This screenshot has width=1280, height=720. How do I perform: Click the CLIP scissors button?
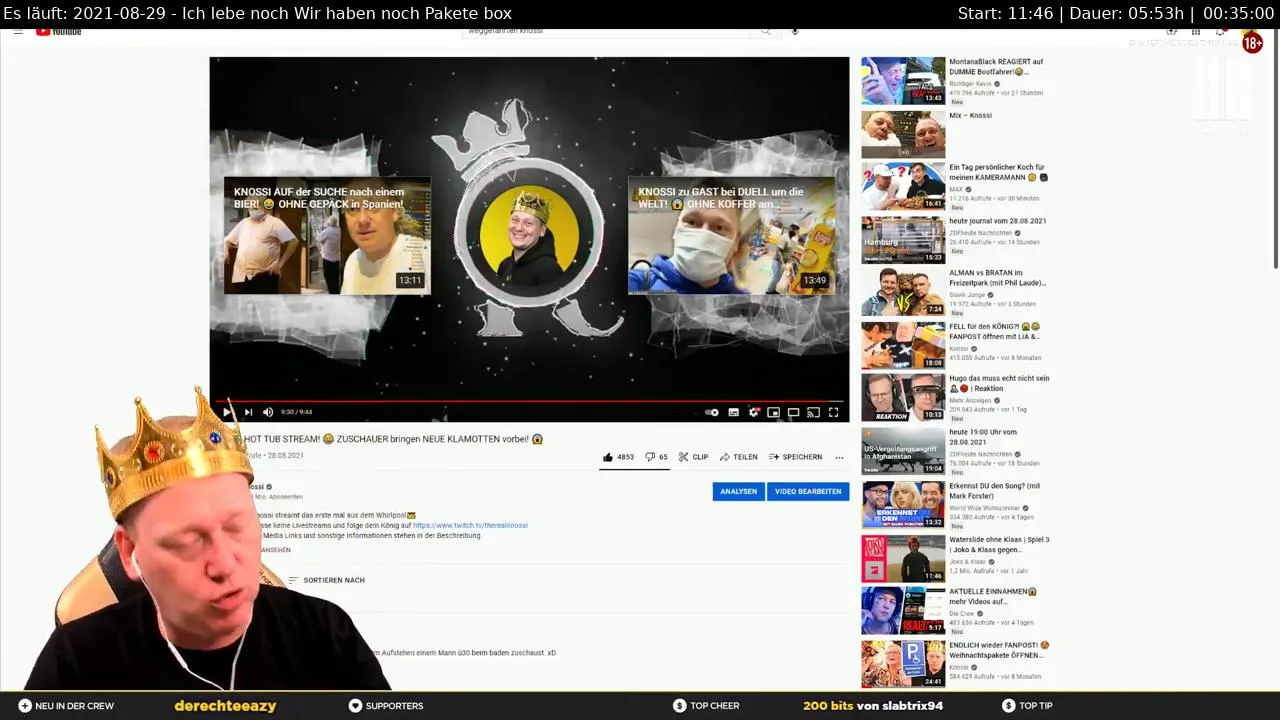[693, 457]
